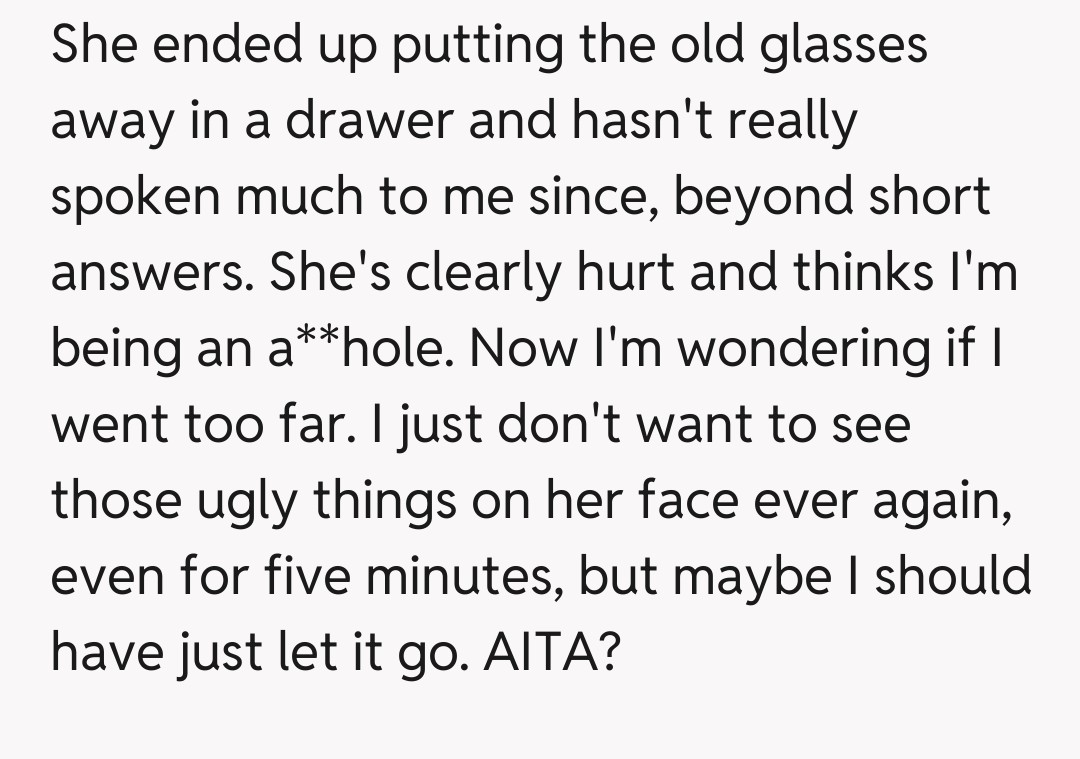Click the word "spoken"
1080x759 pixels.
(x=133, y=198)
